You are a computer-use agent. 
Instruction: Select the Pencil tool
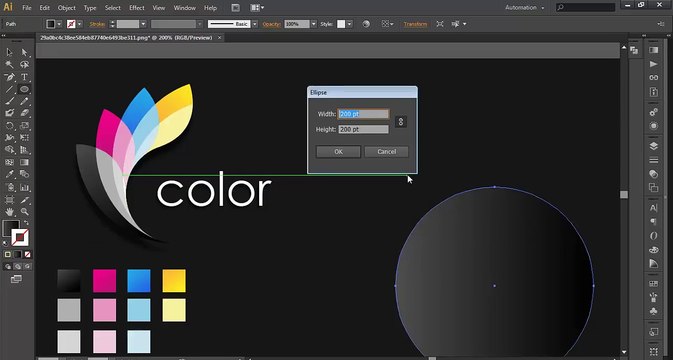coord(24,101)
